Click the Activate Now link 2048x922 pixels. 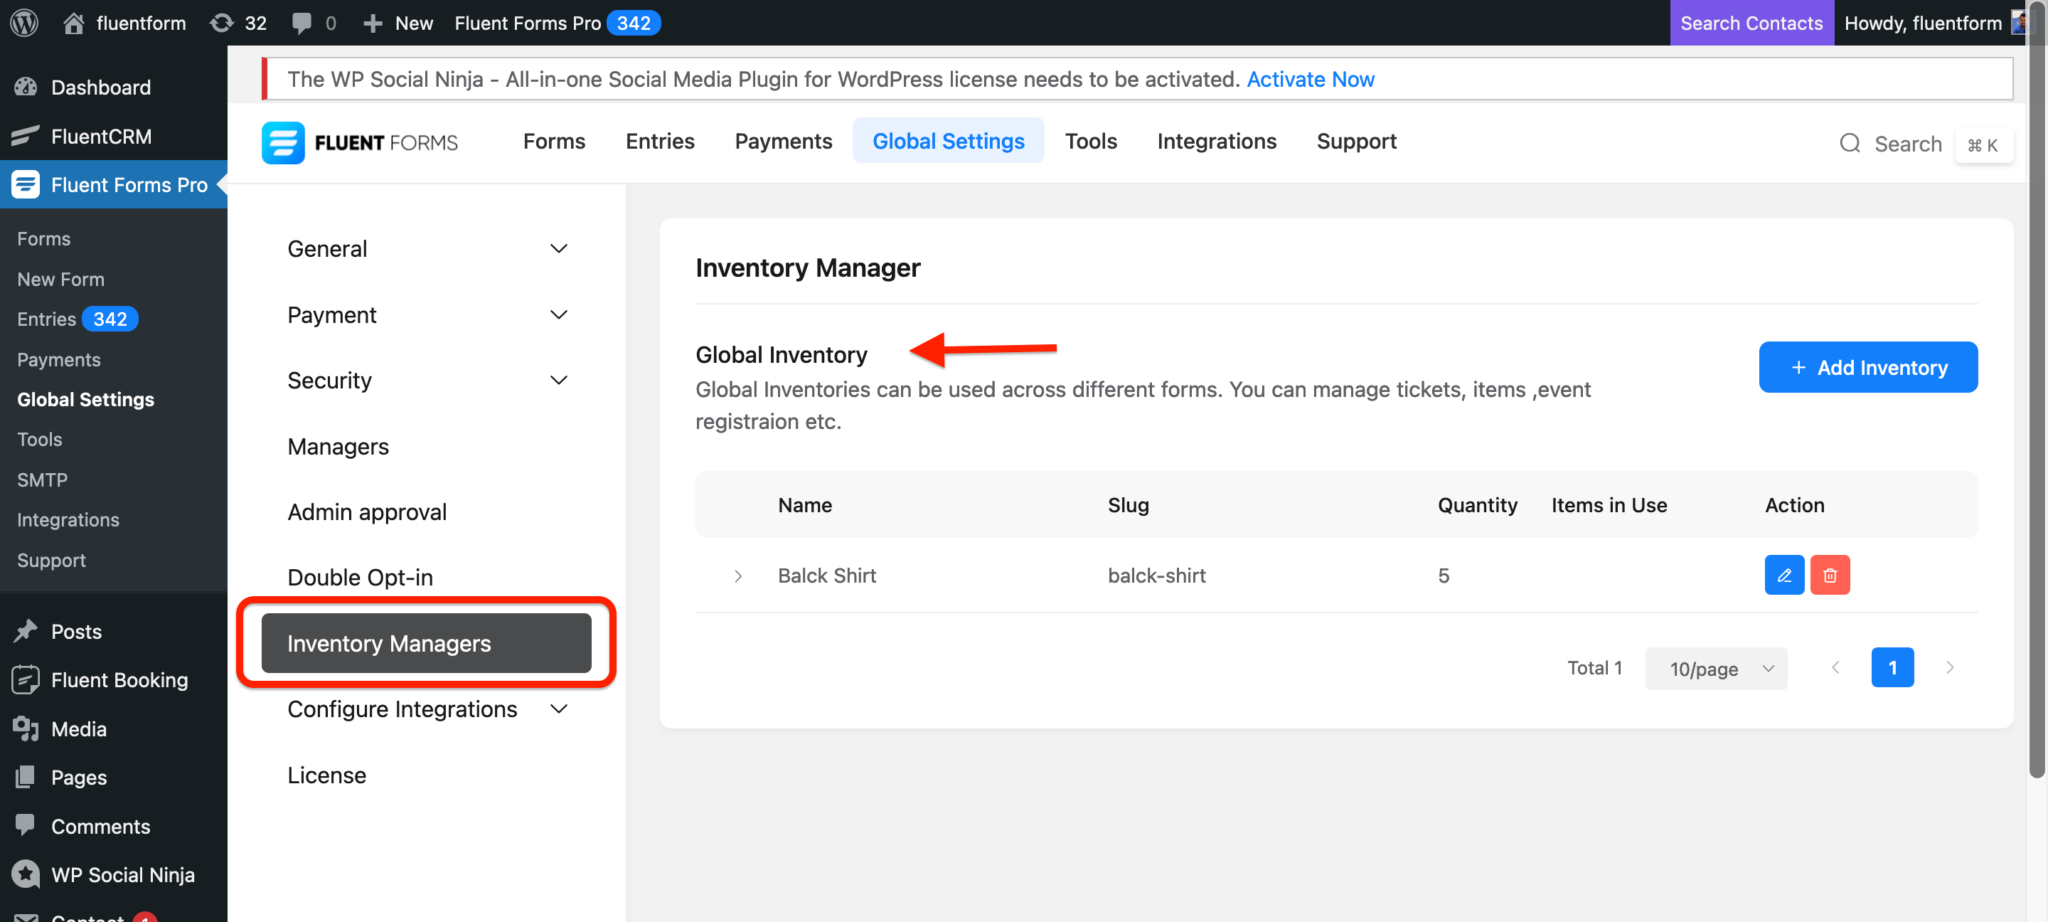(x=1309, y=79)
